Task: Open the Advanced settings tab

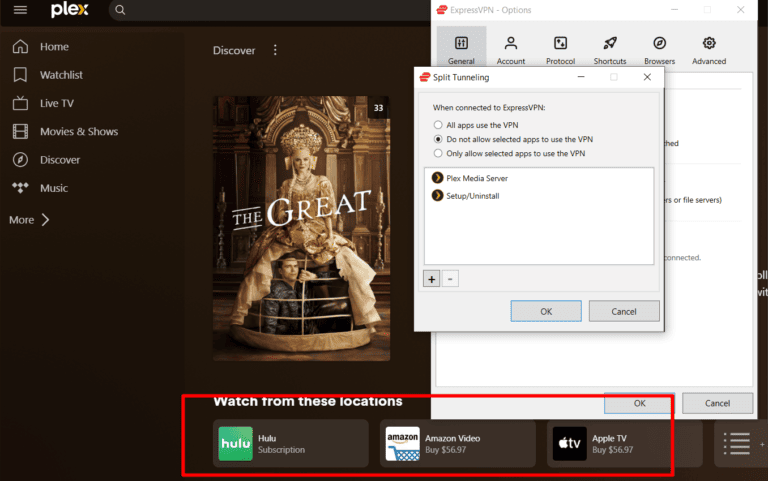Action: pos(709,49)
